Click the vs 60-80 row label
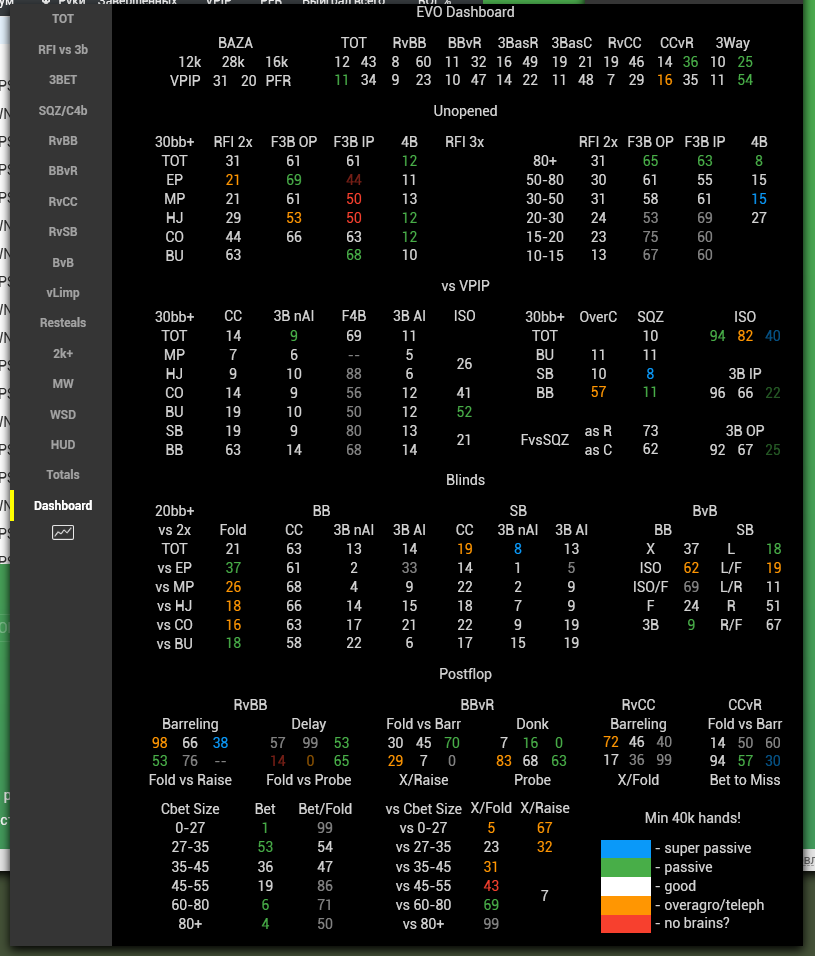815x956 pixels. [423, 905]
